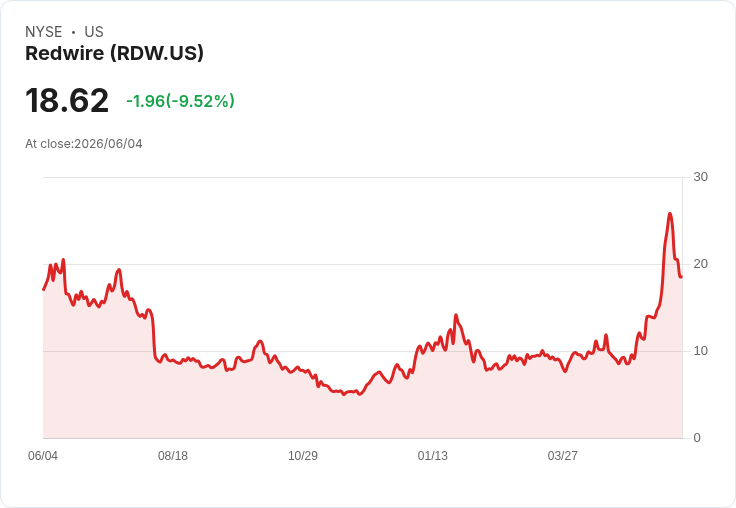This screenshot has width=736, height=508.
Task: Click the January peak on the price line
Action: coord(455,315)
